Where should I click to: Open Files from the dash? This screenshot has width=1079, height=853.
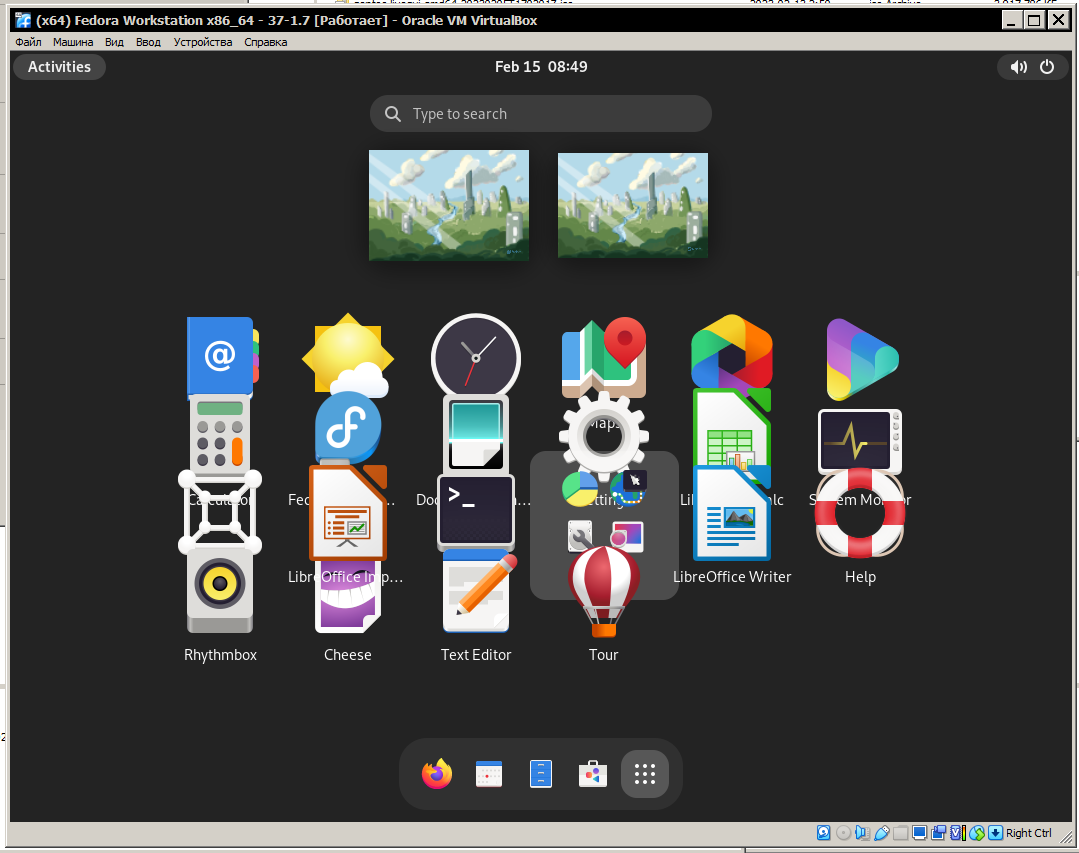click(x=541, y=774)
